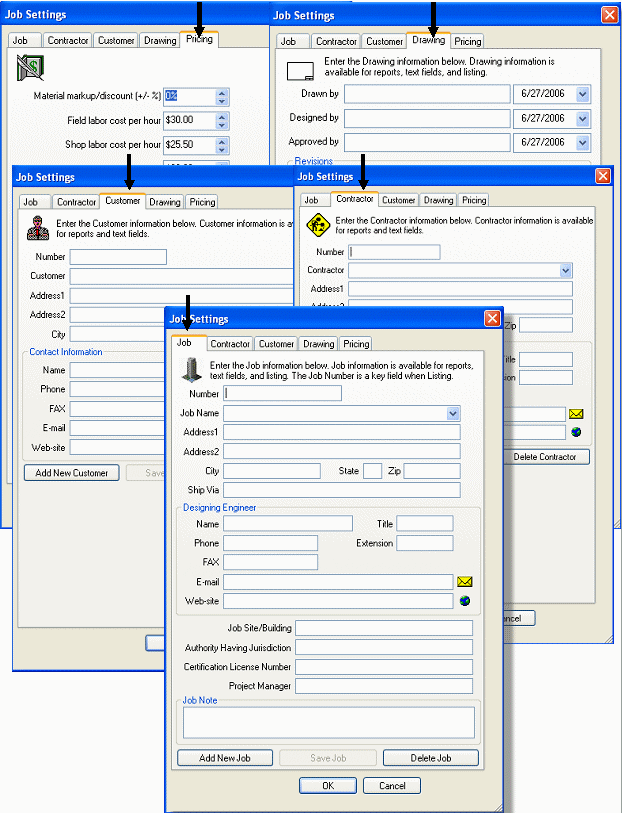Open the Job Name dropdown list

453,413
